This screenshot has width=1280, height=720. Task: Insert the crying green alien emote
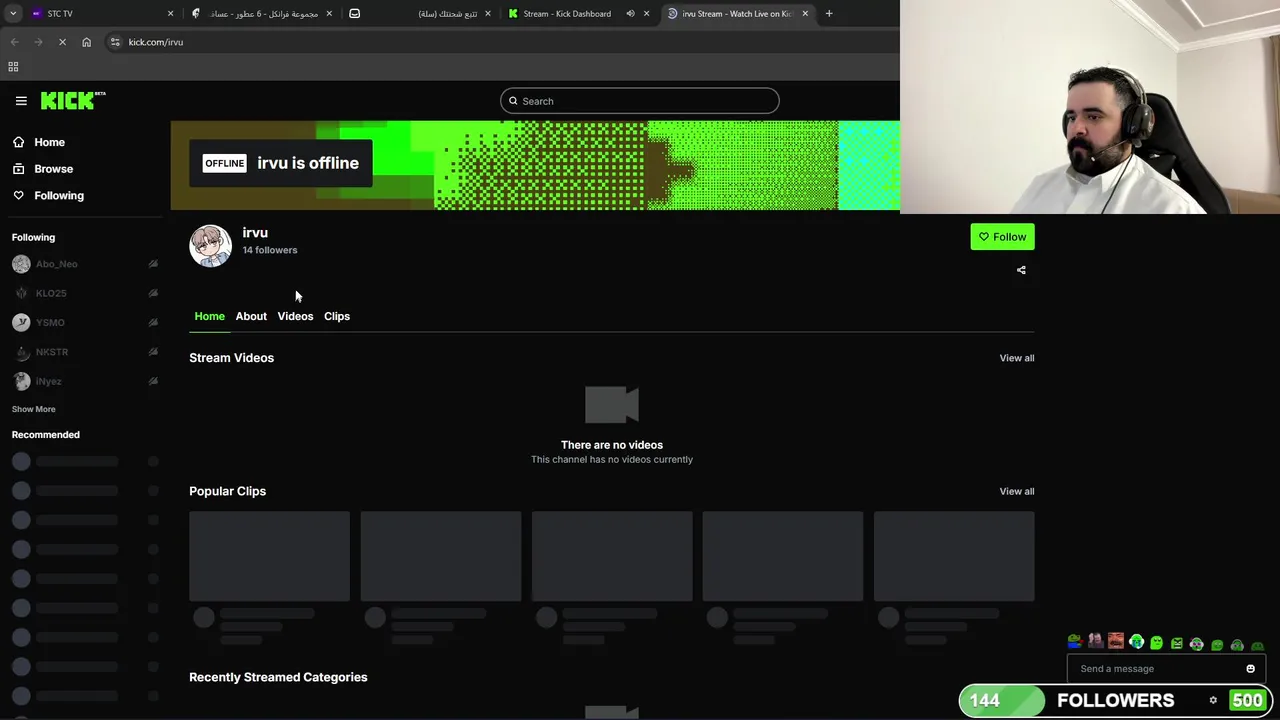1136,642
